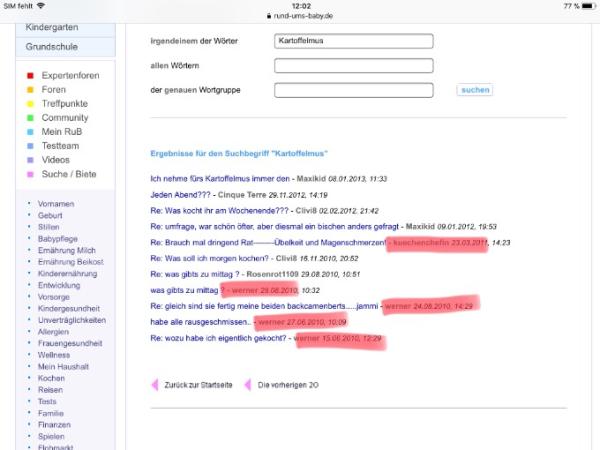This screenshot has height=450, width=600.
Task: Open Treffpunkte section
Action: tap(65, 104)
